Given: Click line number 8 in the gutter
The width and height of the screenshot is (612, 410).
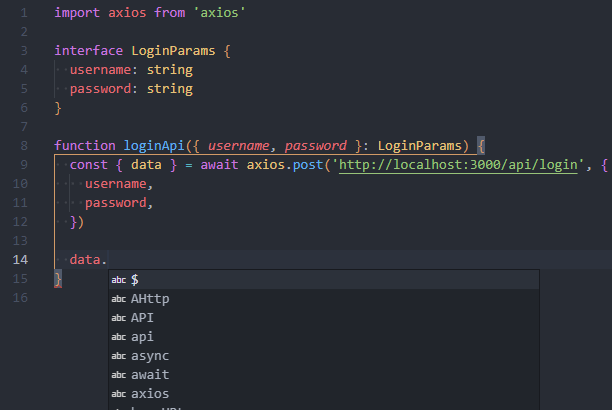Looking at the screenshot, I should [24, 146].
